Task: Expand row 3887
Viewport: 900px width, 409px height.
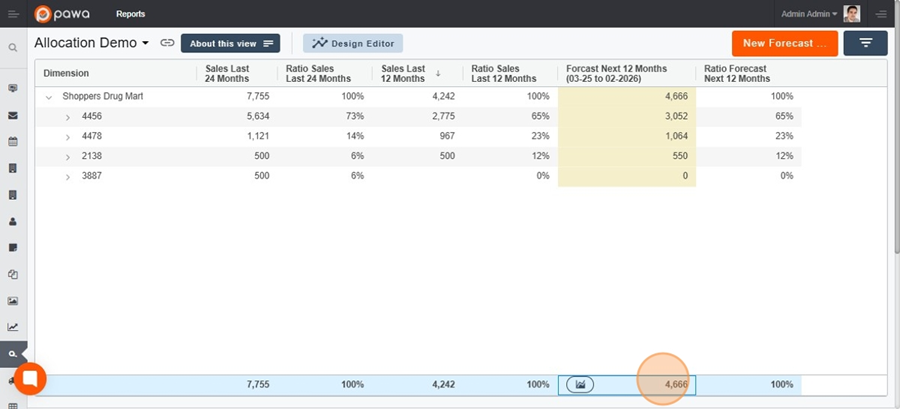Action: point(68,177)
